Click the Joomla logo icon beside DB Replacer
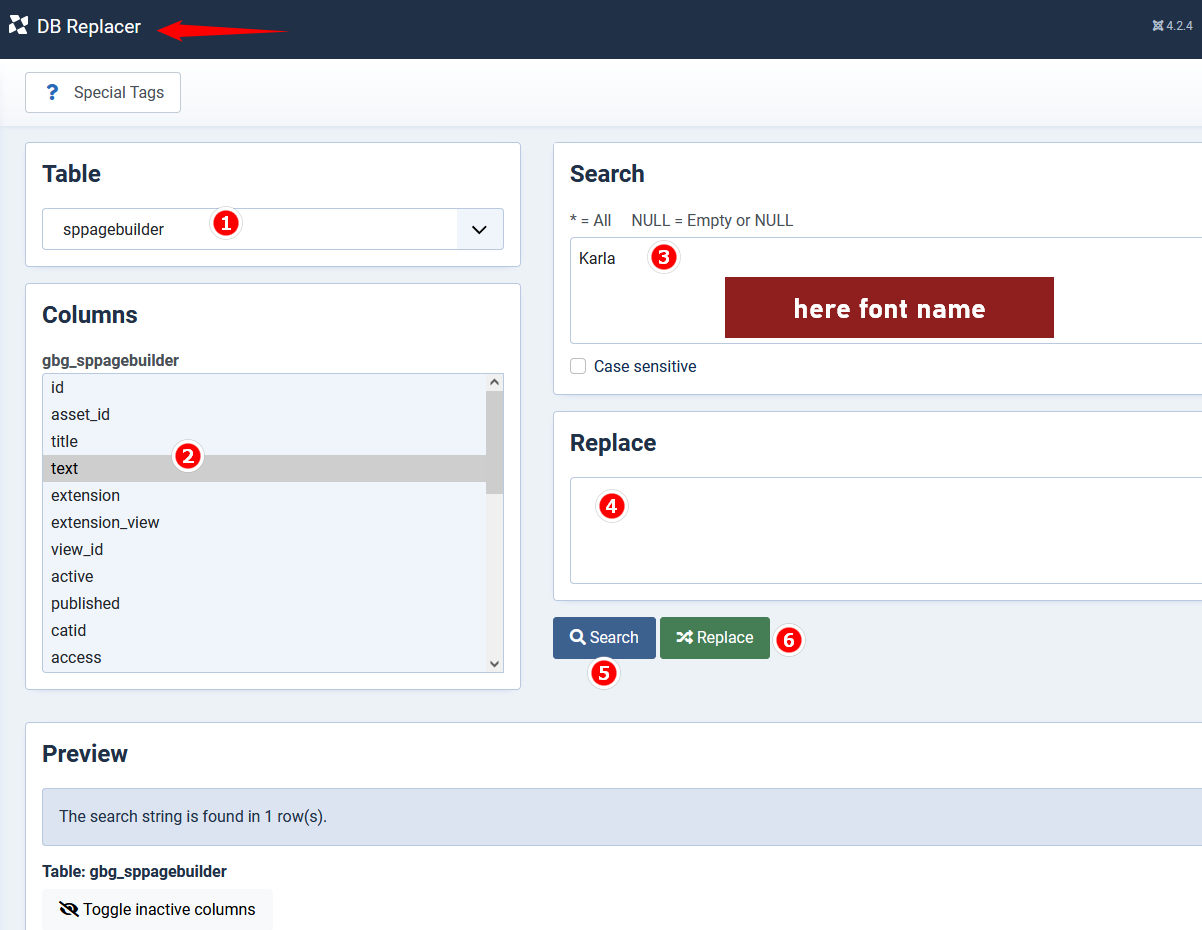Image resolution: width=1202 pixels, height=930 pixels. click(18, 26)
